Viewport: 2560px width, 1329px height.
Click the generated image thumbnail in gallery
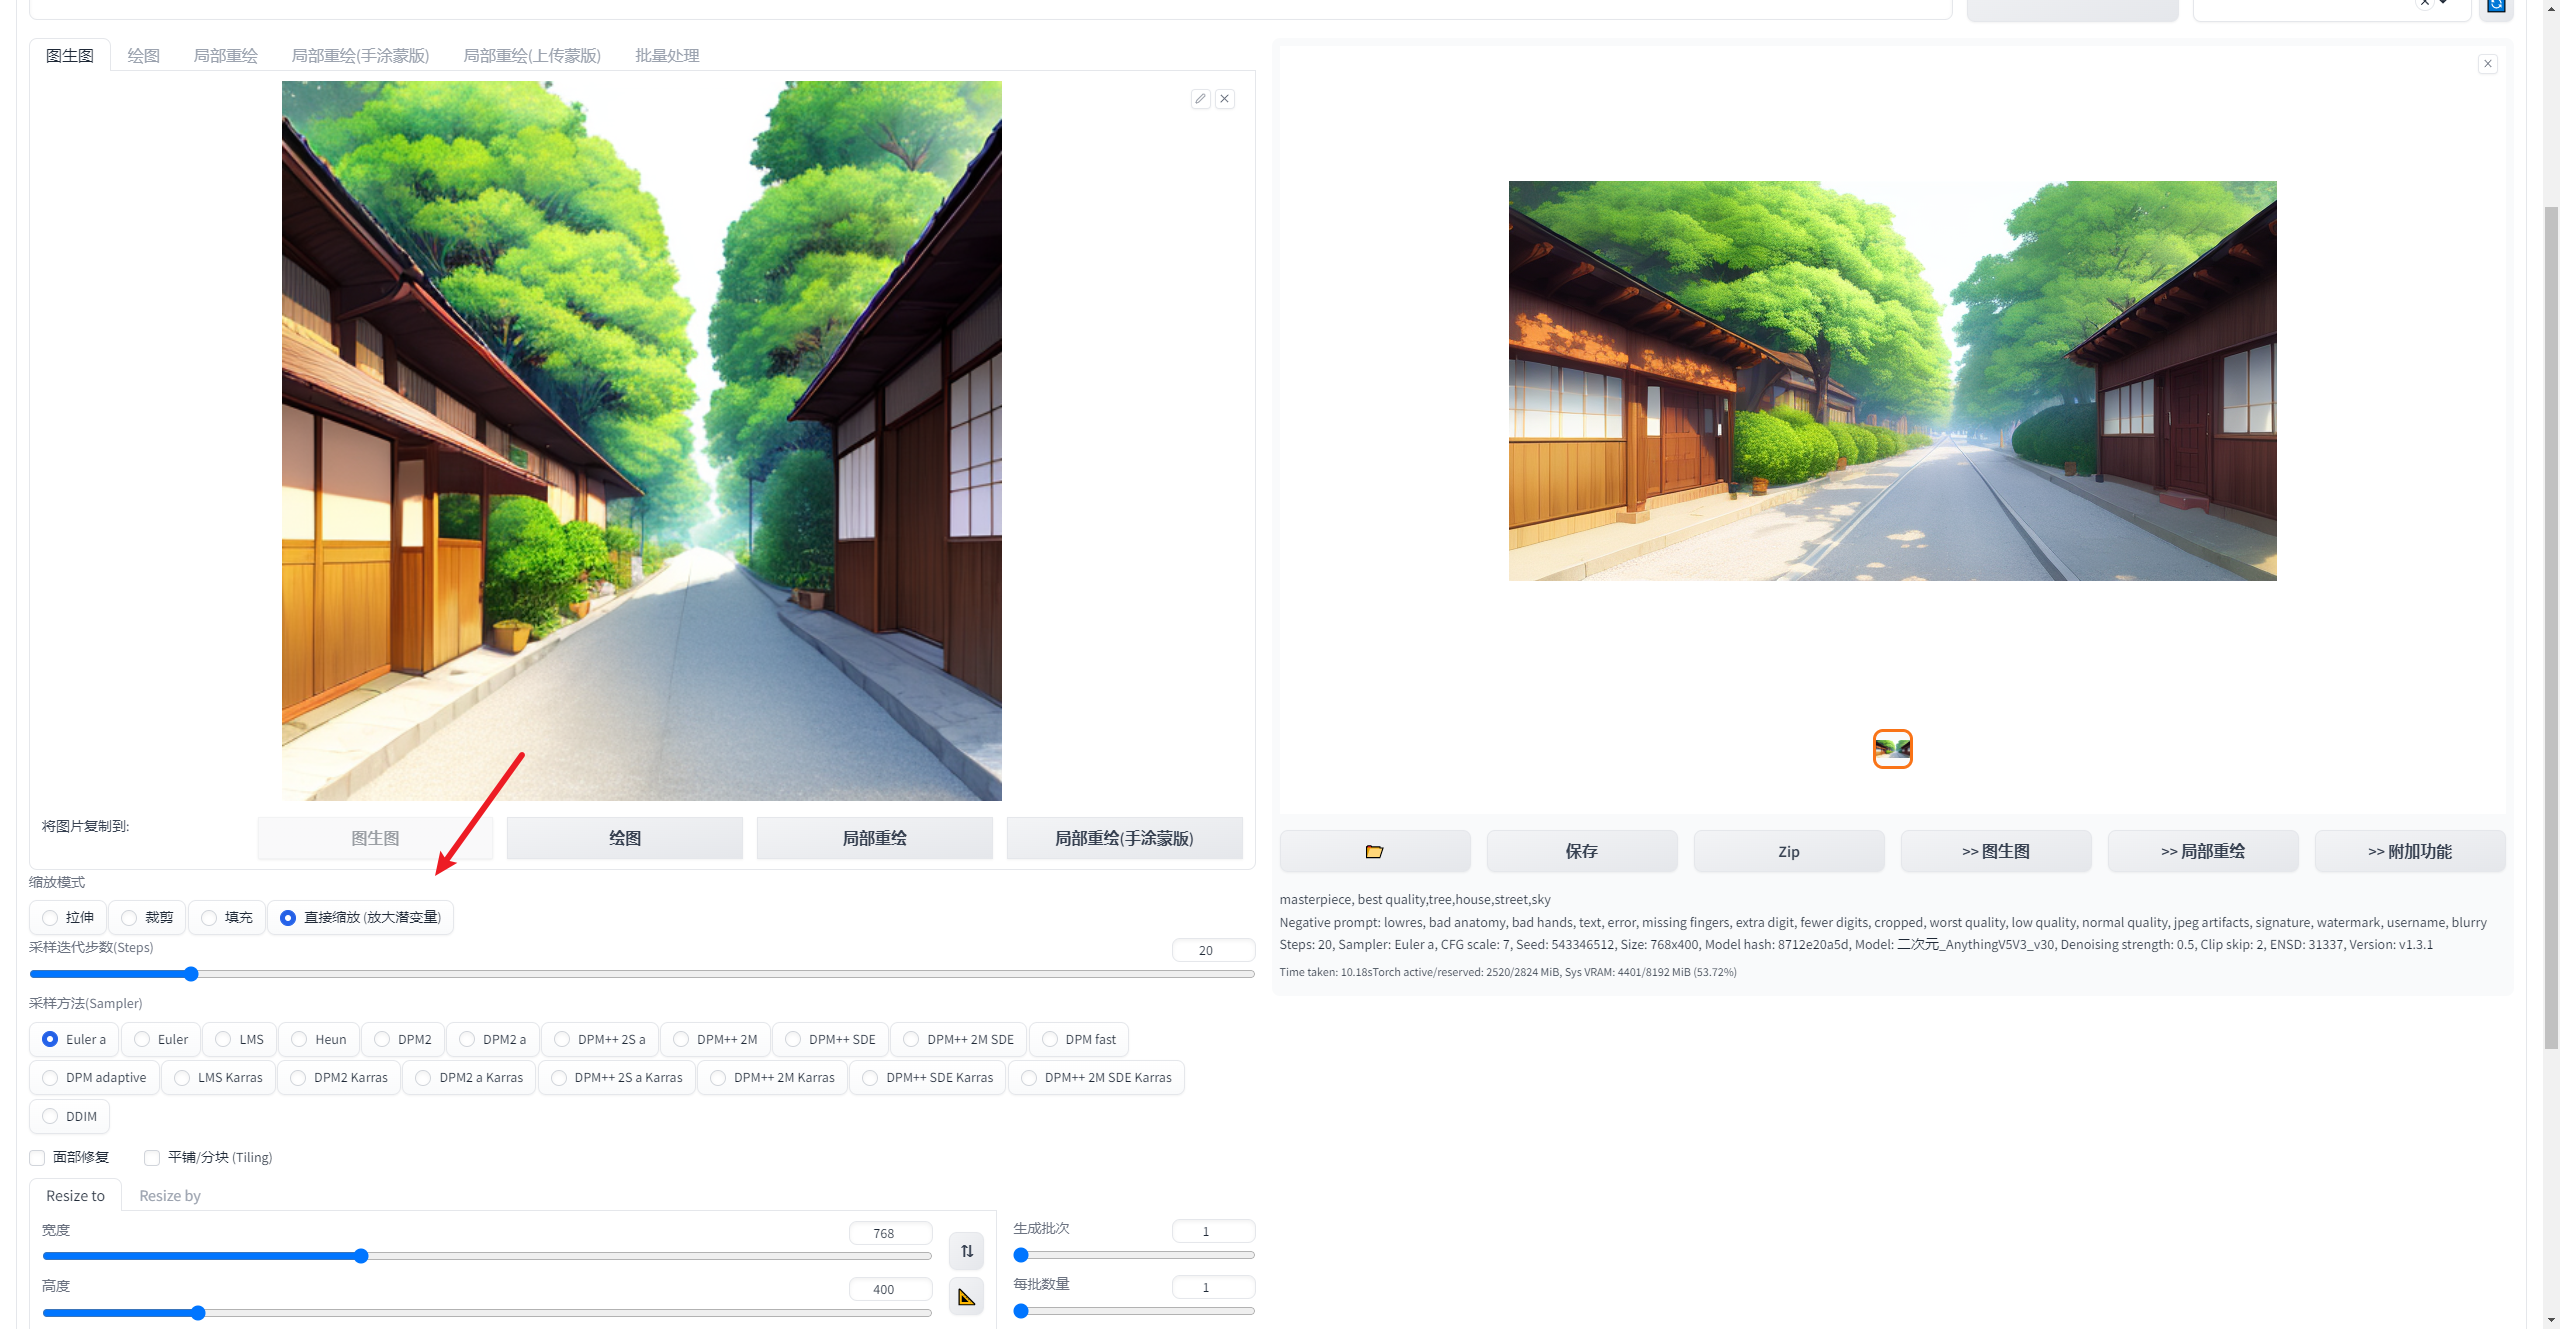pyautogui.click(x=1892, y=749)
